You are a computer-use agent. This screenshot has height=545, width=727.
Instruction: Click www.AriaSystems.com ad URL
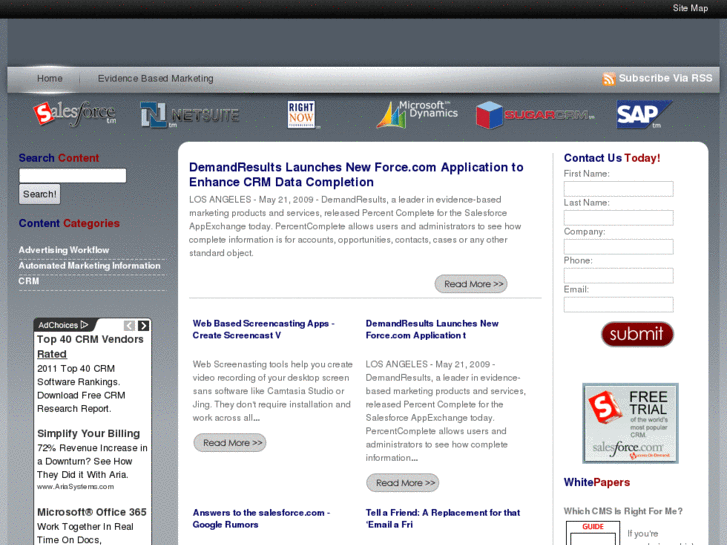point(76,487)
